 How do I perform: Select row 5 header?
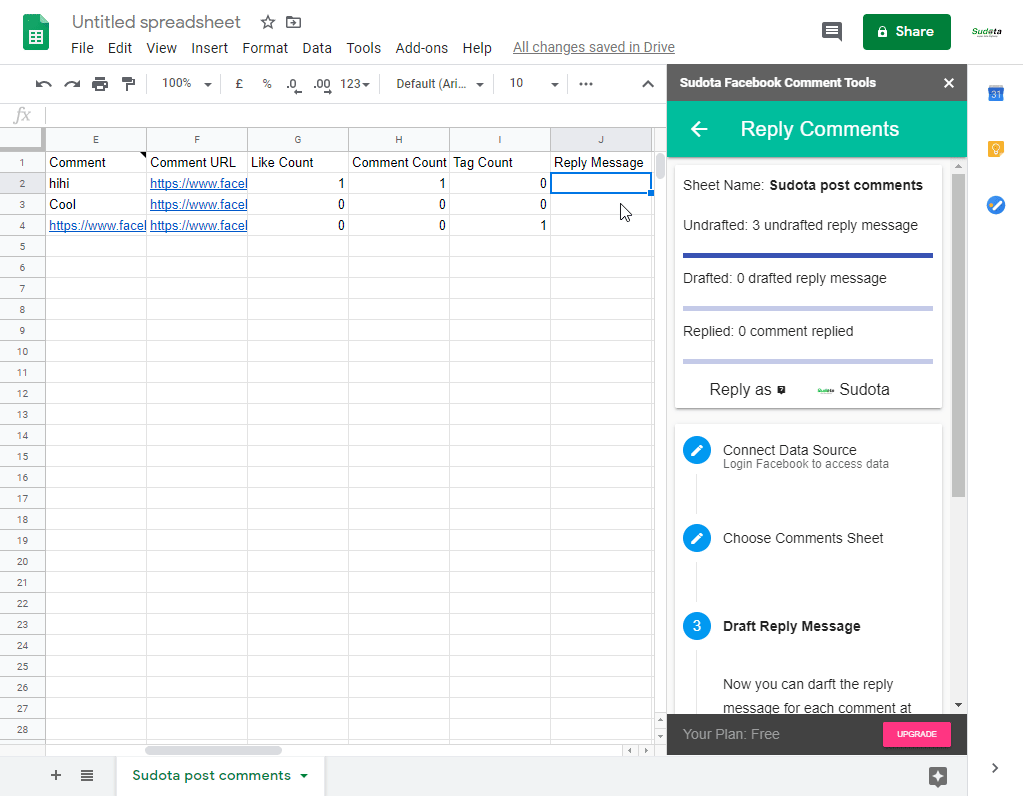point(22,247)
